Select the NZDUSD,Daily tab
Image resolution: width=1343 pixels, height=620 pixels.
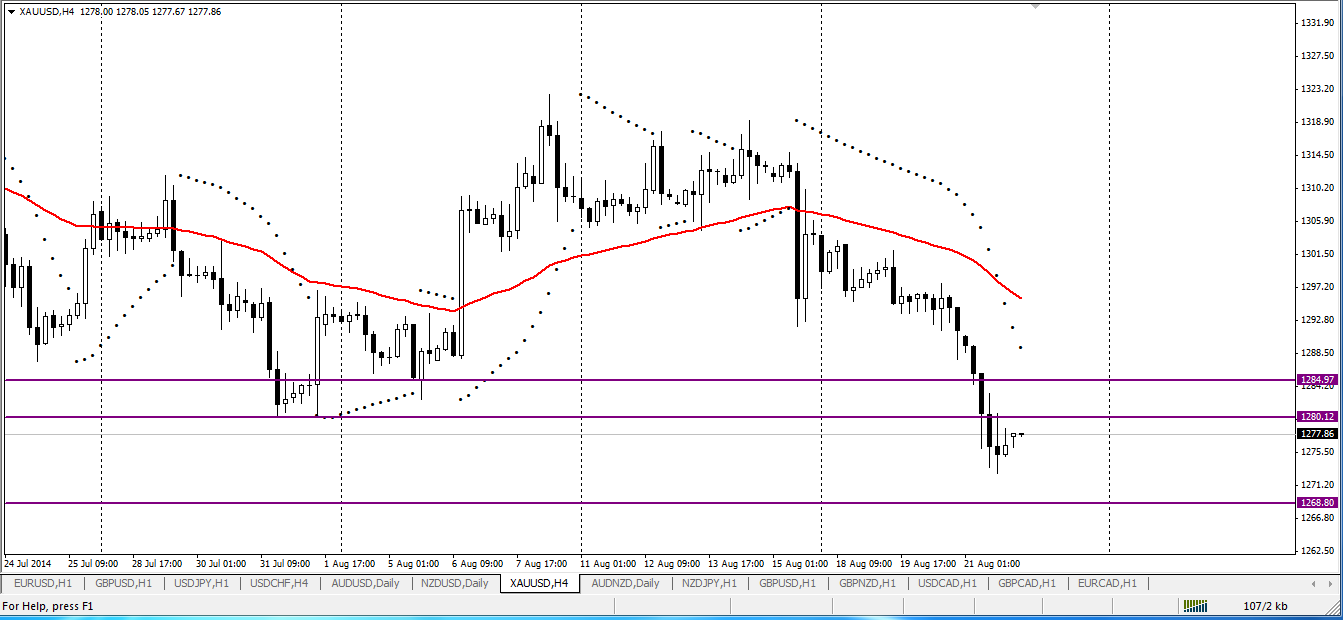(455, 583)
